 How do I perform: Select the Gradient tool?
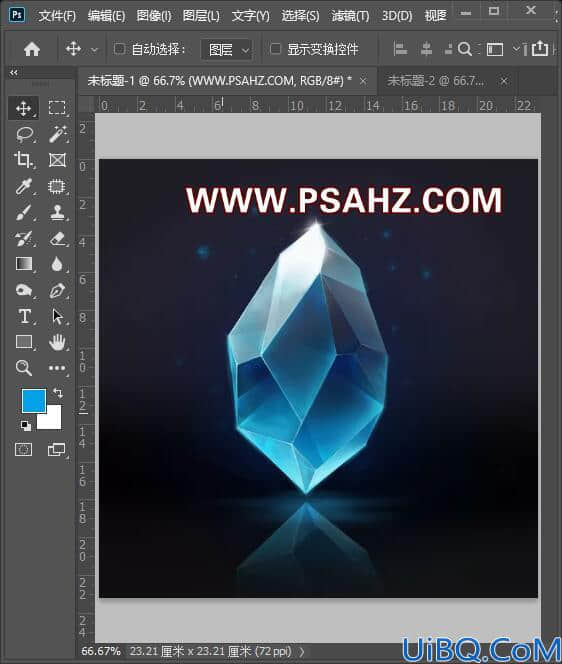(x=23, y=264)
